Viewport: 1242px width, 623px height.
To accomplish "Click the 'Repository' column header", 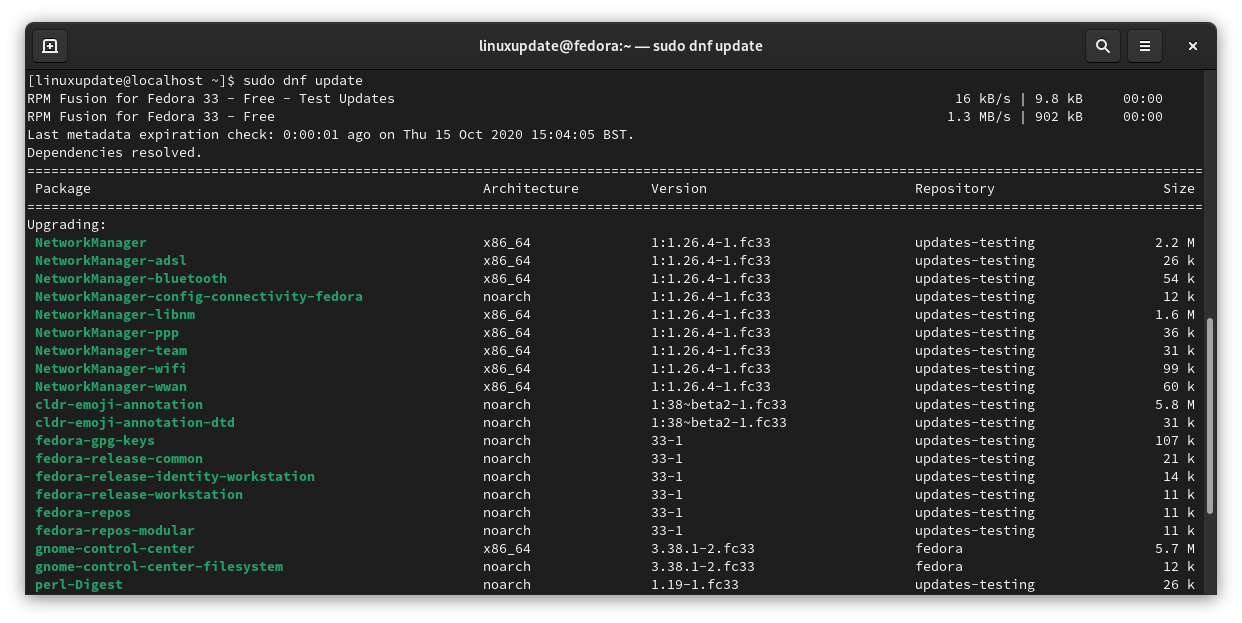I will (955, 188).
